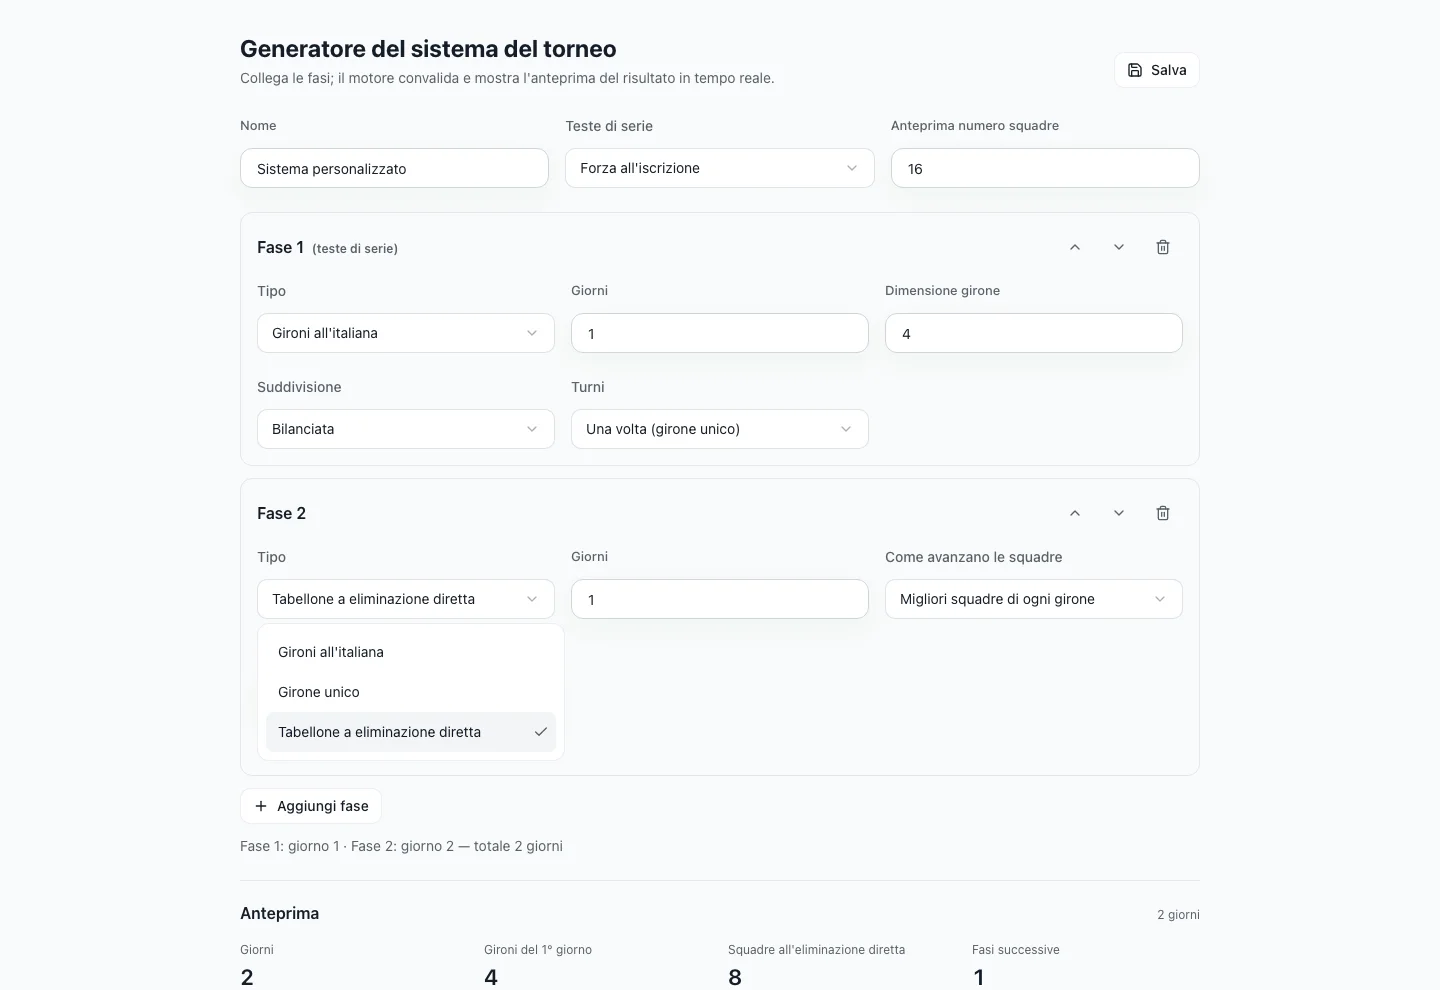The image size is (1440, 990).
Task: Delete Fase 2 with trash icon
Action: [1163, 513]
